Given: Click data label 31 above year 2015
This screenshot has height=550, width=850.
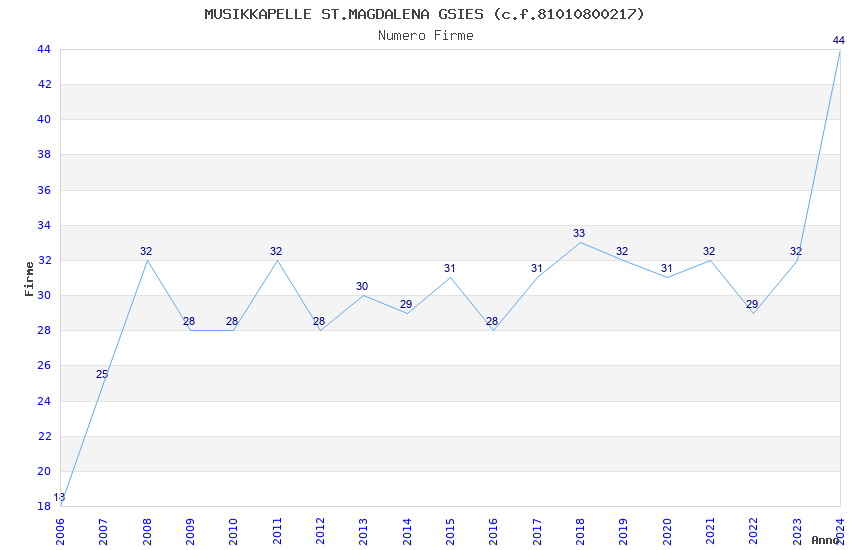Looking at the screenshot, I should click(x=449, y=268).
